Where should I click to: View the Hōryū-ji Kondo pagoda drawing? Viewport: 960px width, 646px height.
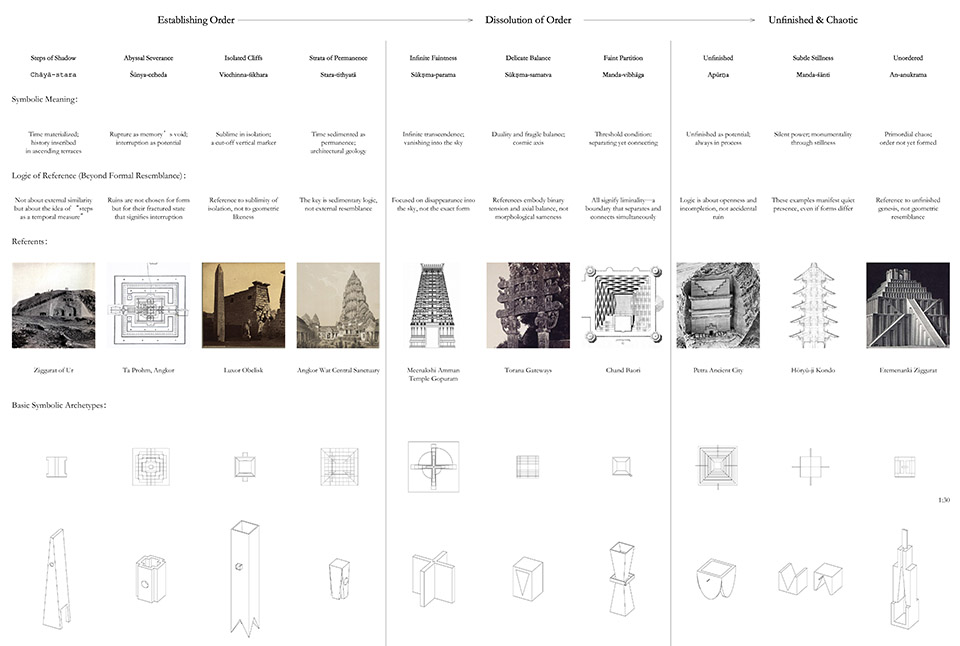[x=811, y=306]
